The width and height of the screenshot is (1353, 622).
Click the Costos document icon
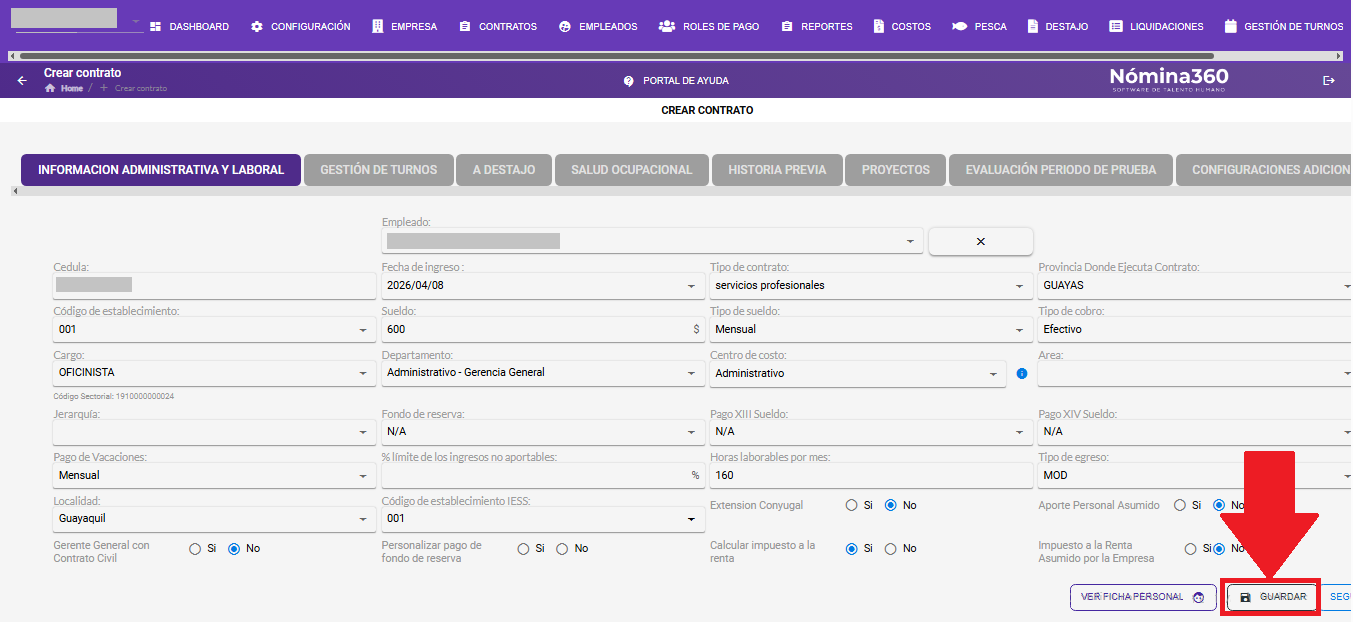click(x=878, y=27)
